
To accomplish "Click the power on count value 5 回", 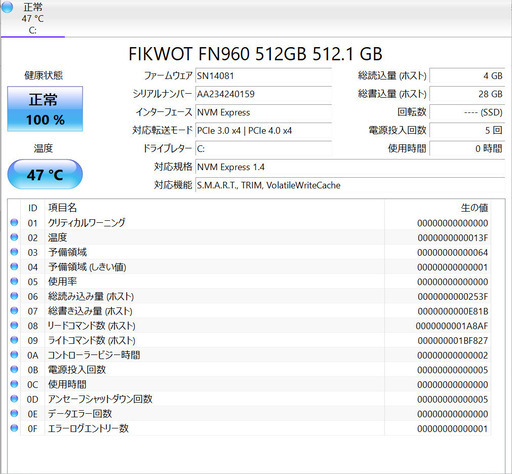I will (467, 131).
